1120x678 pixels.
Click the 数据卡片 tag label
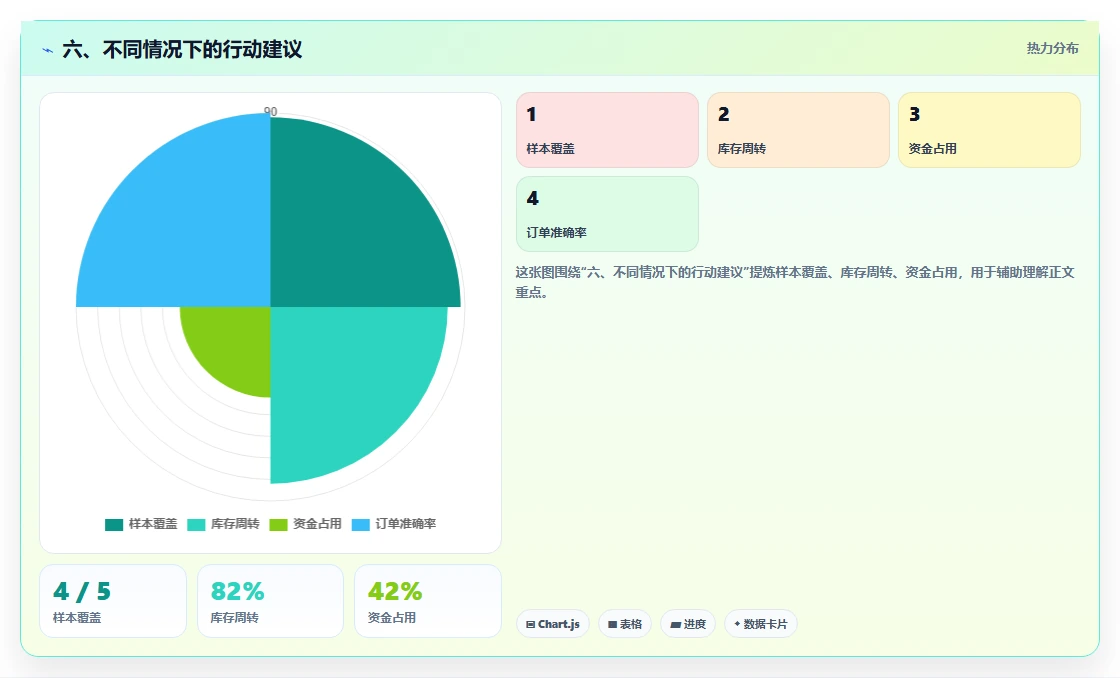click(x=765, y=624)
